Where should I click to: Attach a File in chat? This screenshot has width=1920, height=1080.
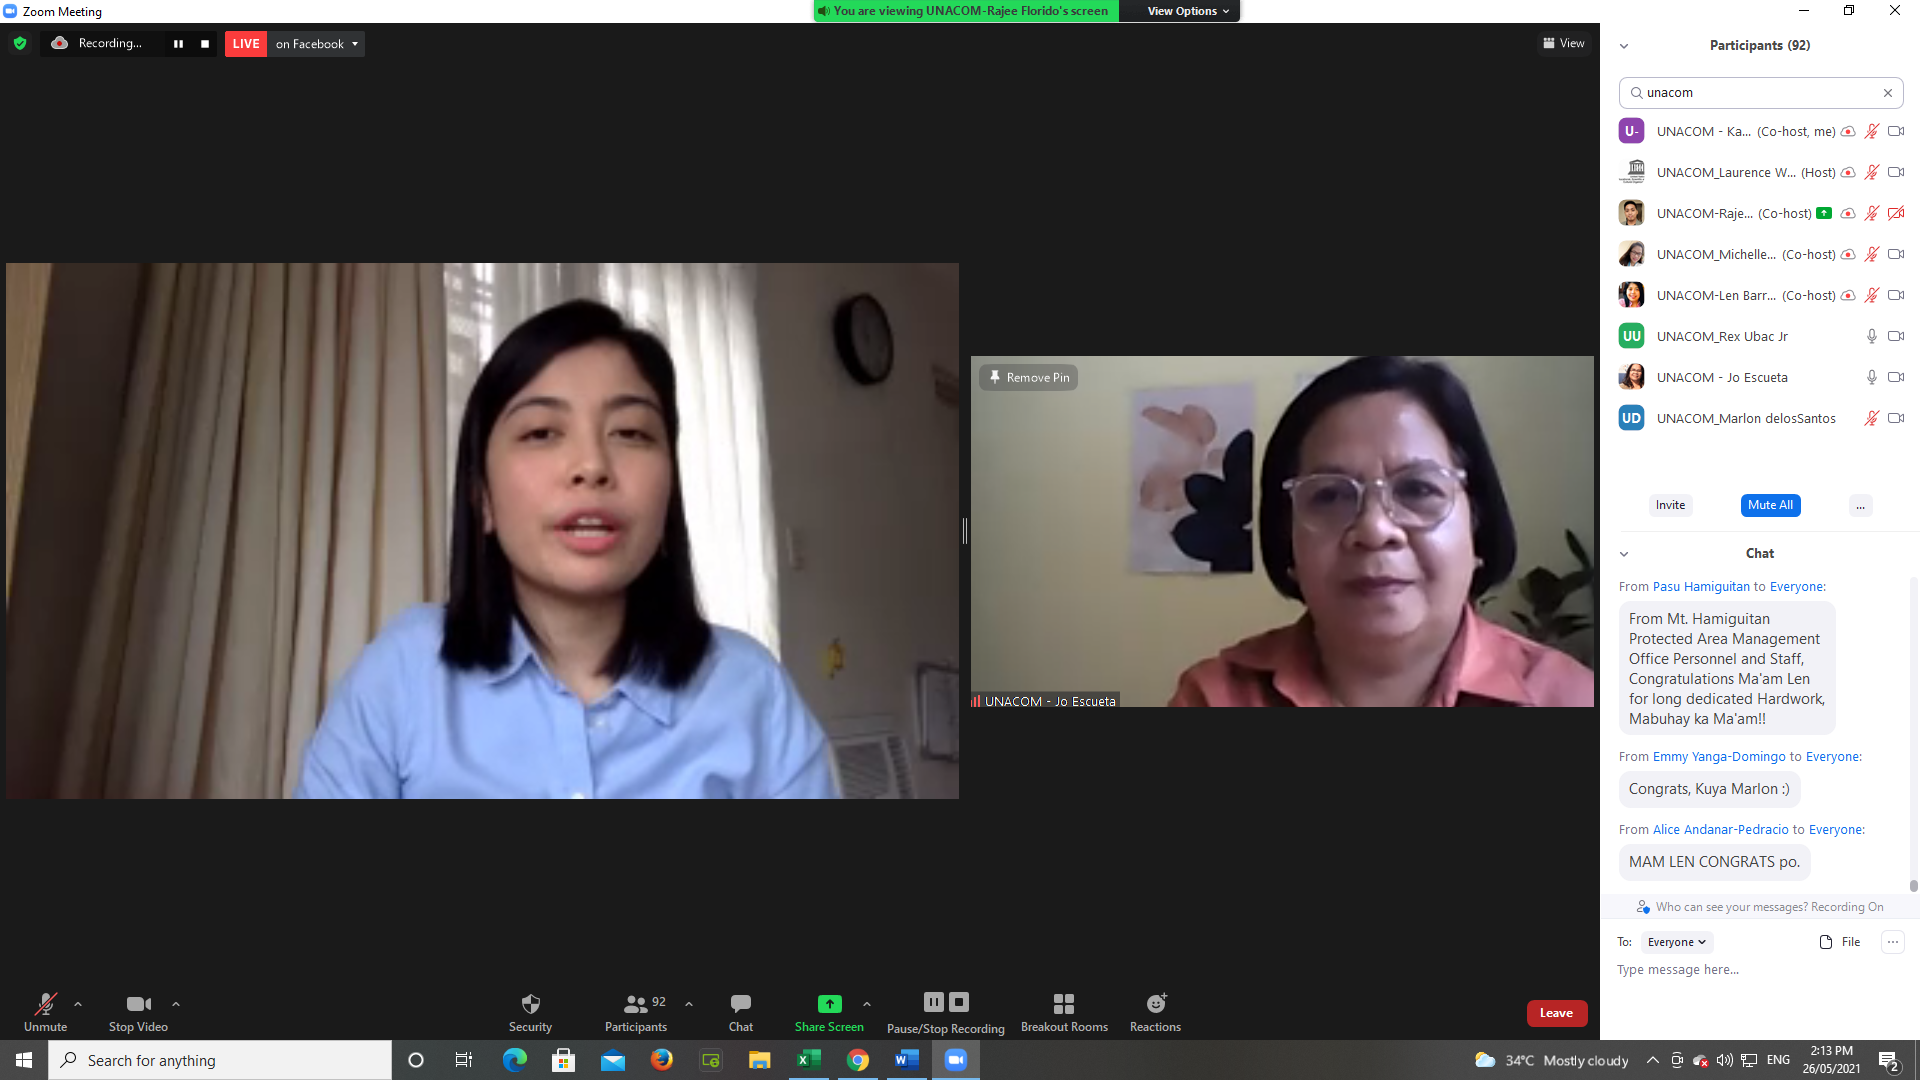pyautogui.click(x=1840, y=942)
